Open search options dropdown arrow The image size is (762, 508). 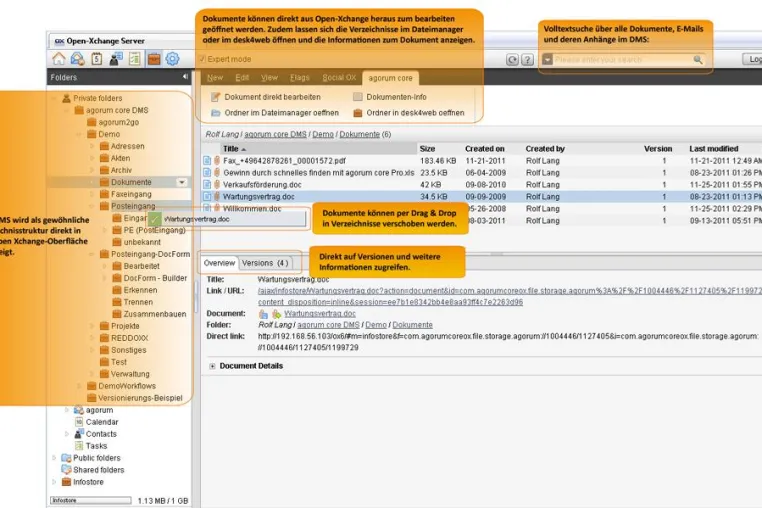click(547, 59)
